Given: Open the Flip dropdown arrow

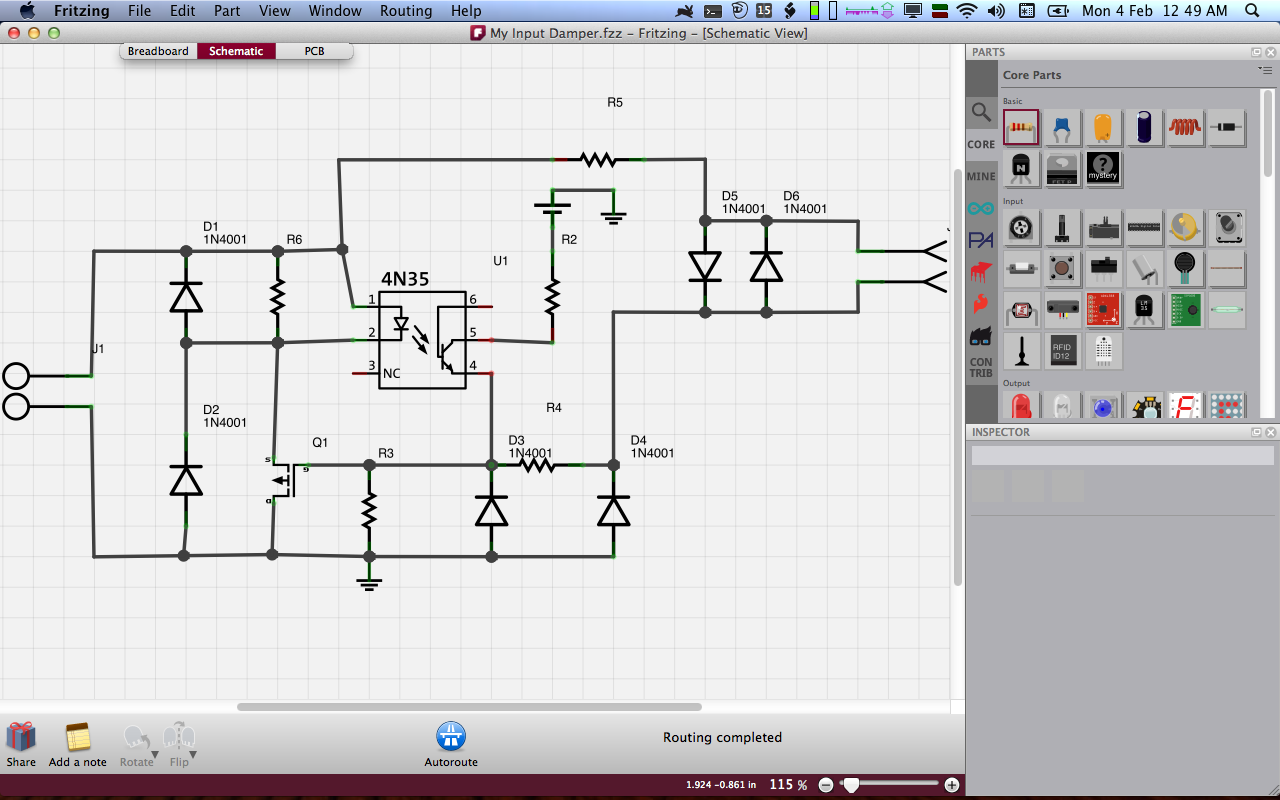Looking at the screenshot, I should tap(193, 755).
